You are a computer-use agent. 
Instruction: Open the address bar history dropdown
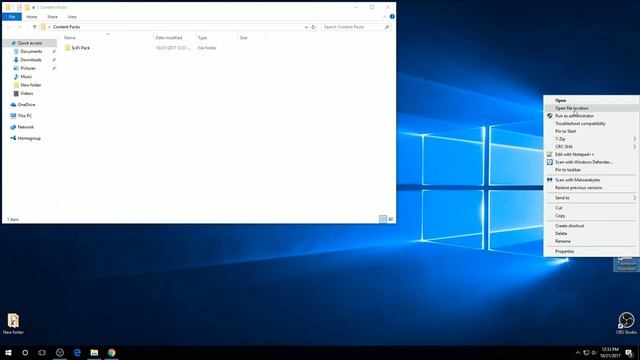[x=306, y=27]
